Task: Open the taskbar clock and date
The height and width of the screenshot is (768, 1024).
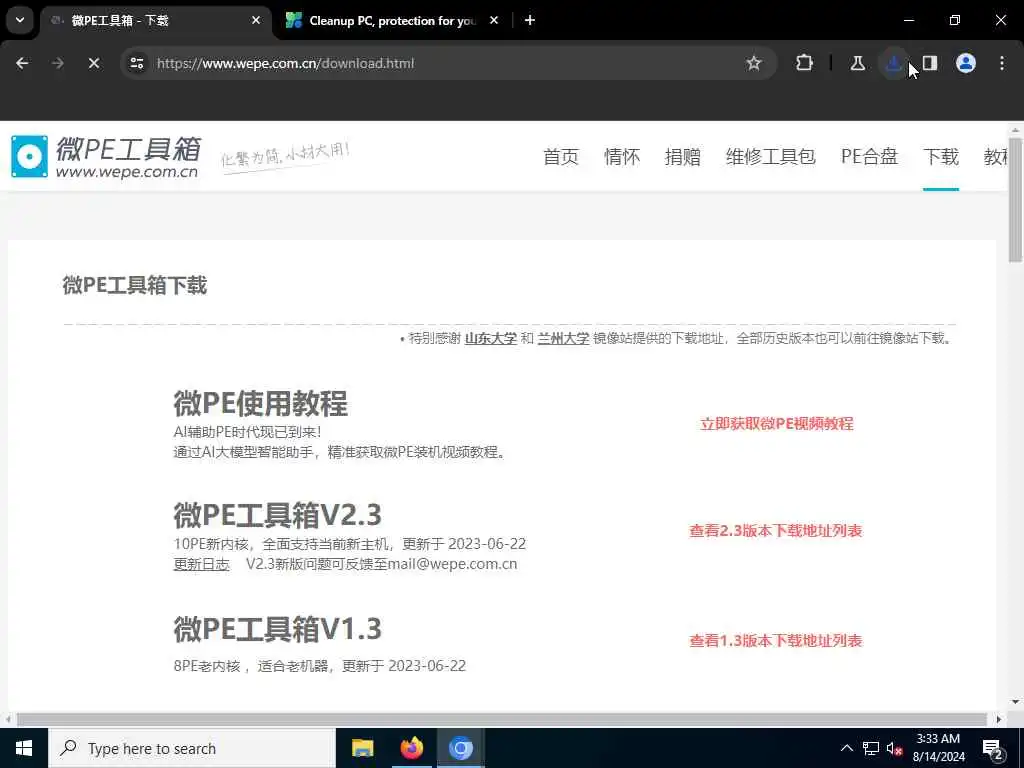Action: pyautogui.click(x=938, y=748)
